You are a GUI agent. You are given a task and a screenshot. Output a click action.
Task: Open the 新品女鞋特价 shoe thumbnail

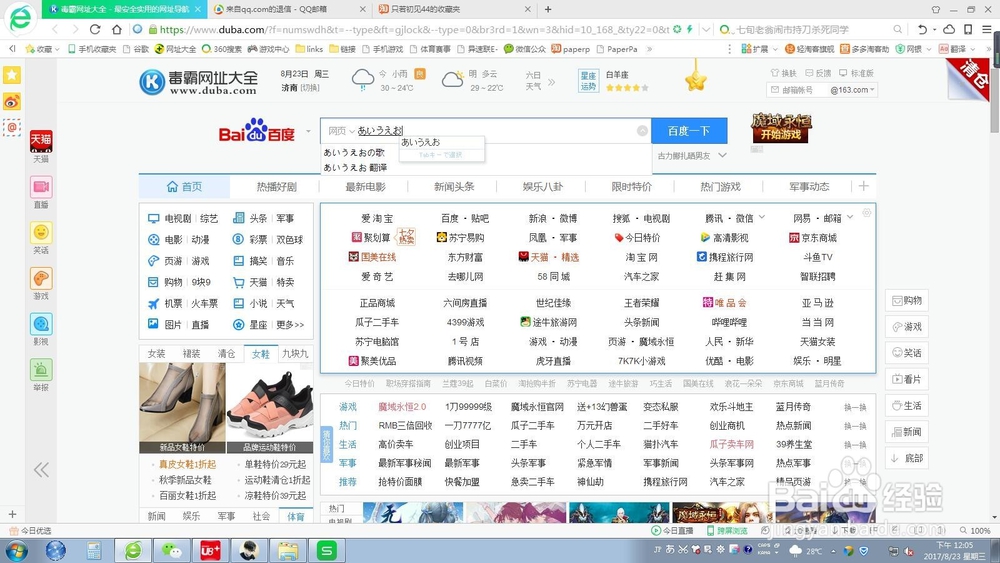[182, 408]
